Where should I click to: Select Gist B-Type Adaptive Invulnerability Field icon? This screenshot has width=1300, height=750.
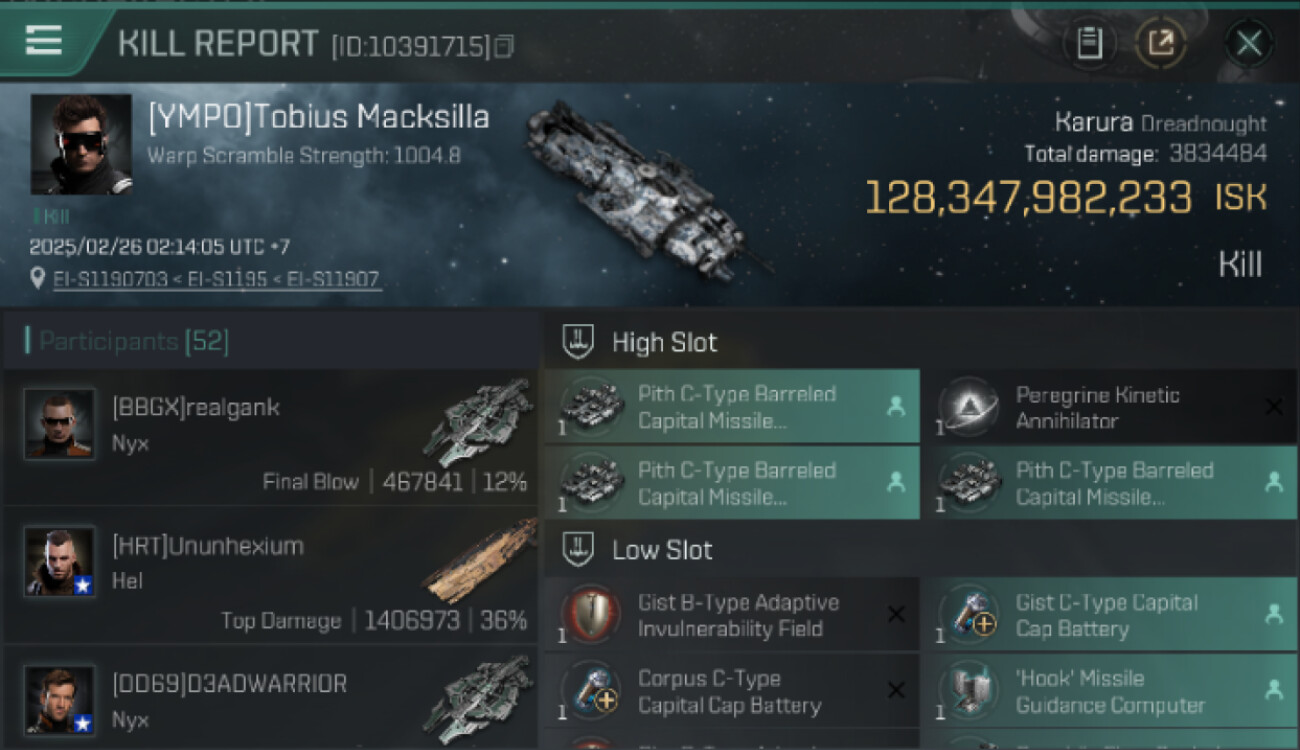(590, 615)
